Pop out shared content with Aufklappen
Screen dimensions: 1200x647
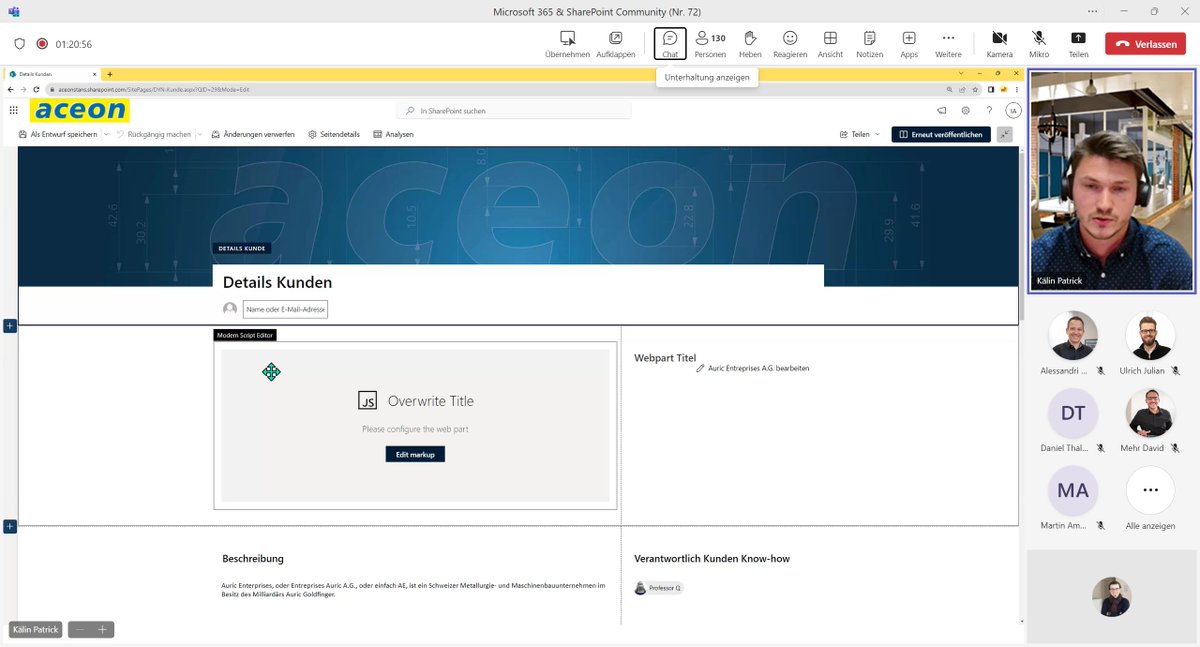click(615, 43)
